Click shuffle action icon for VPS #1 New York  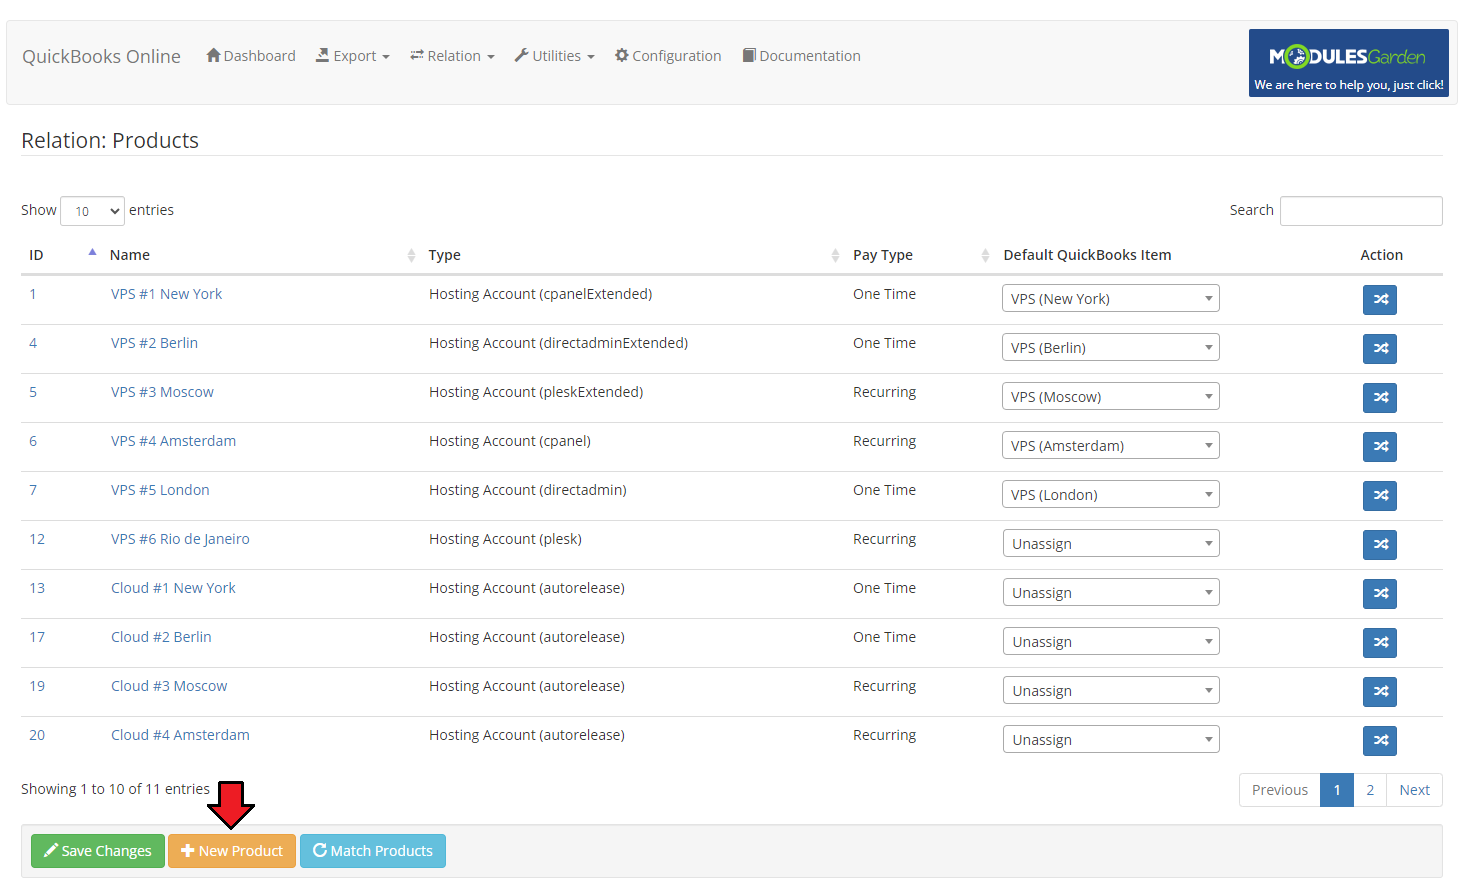pos(1379,299)
